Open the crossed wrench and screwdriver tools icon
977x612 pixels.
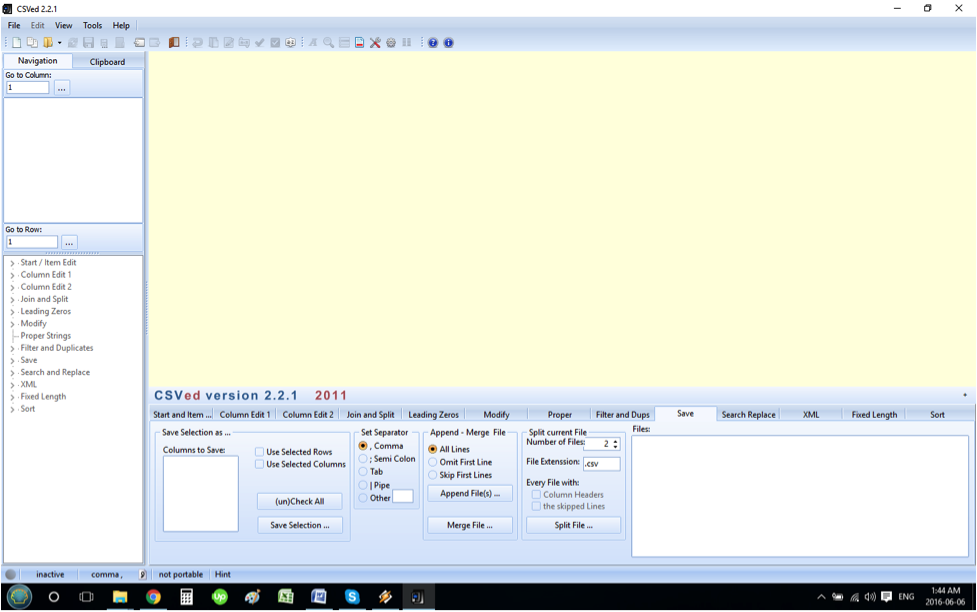click(x=375, y=42)
